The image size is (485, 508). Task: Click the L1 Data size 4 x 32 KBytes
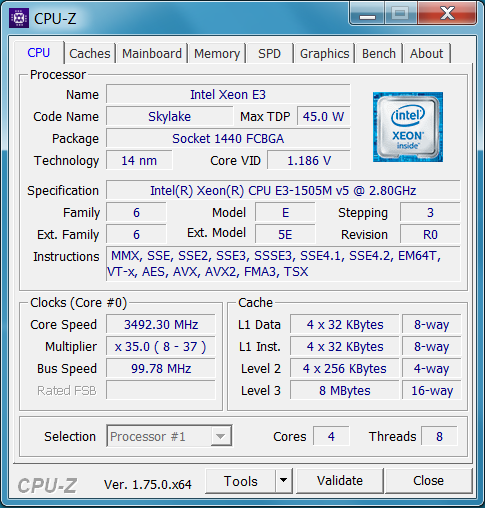pyautogui.click(x=345, y=324)
